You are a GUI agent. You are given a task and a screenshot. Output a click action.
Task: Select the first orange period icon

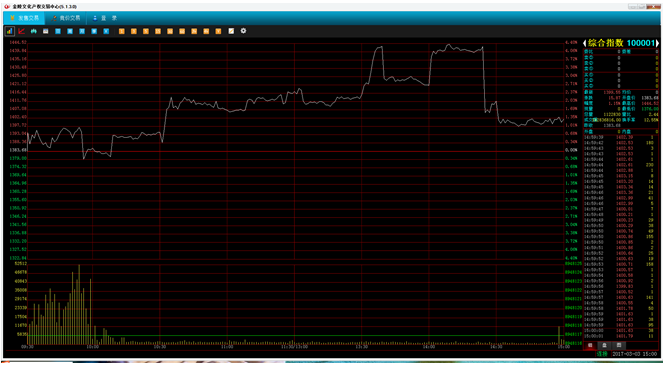[122, 31]
